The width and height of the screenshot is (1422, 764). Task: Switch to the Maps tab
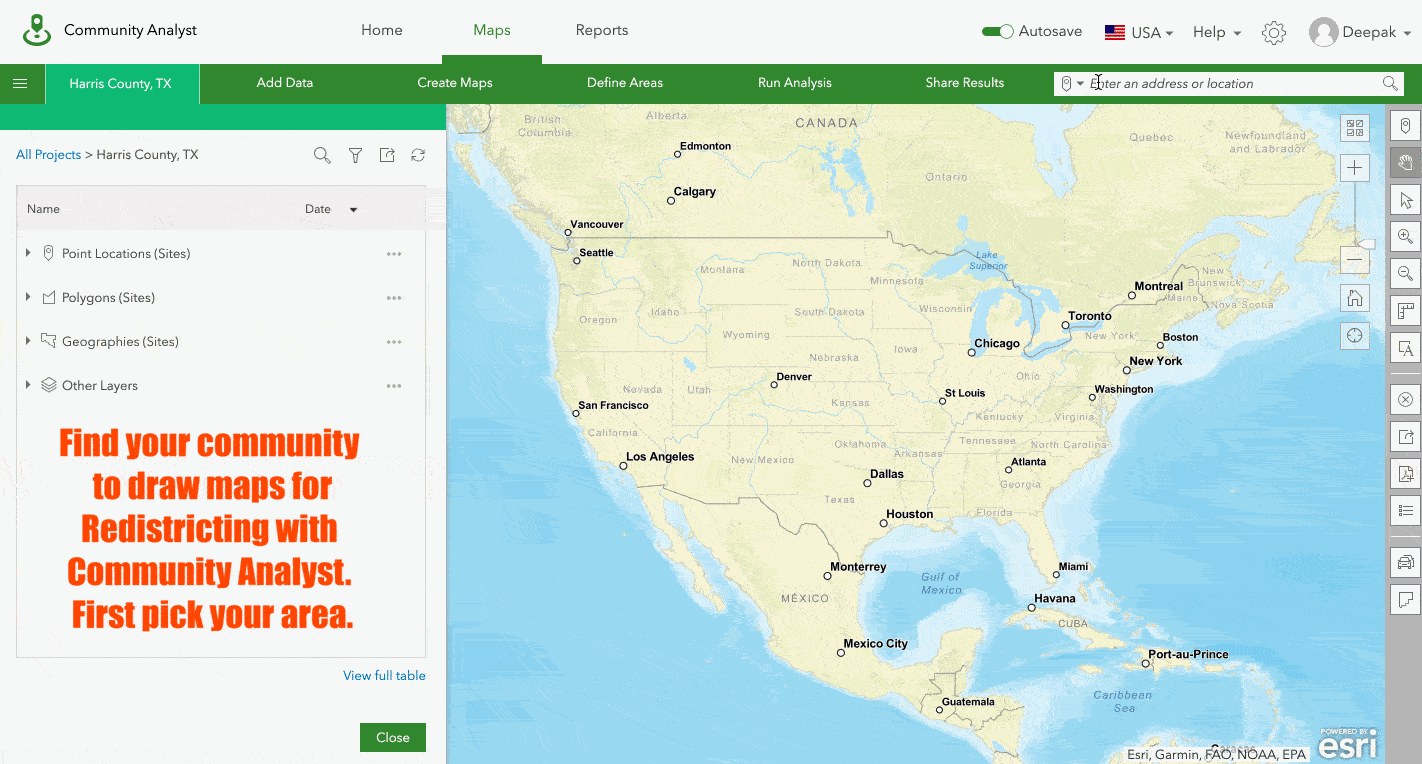(x=492, y=30)
